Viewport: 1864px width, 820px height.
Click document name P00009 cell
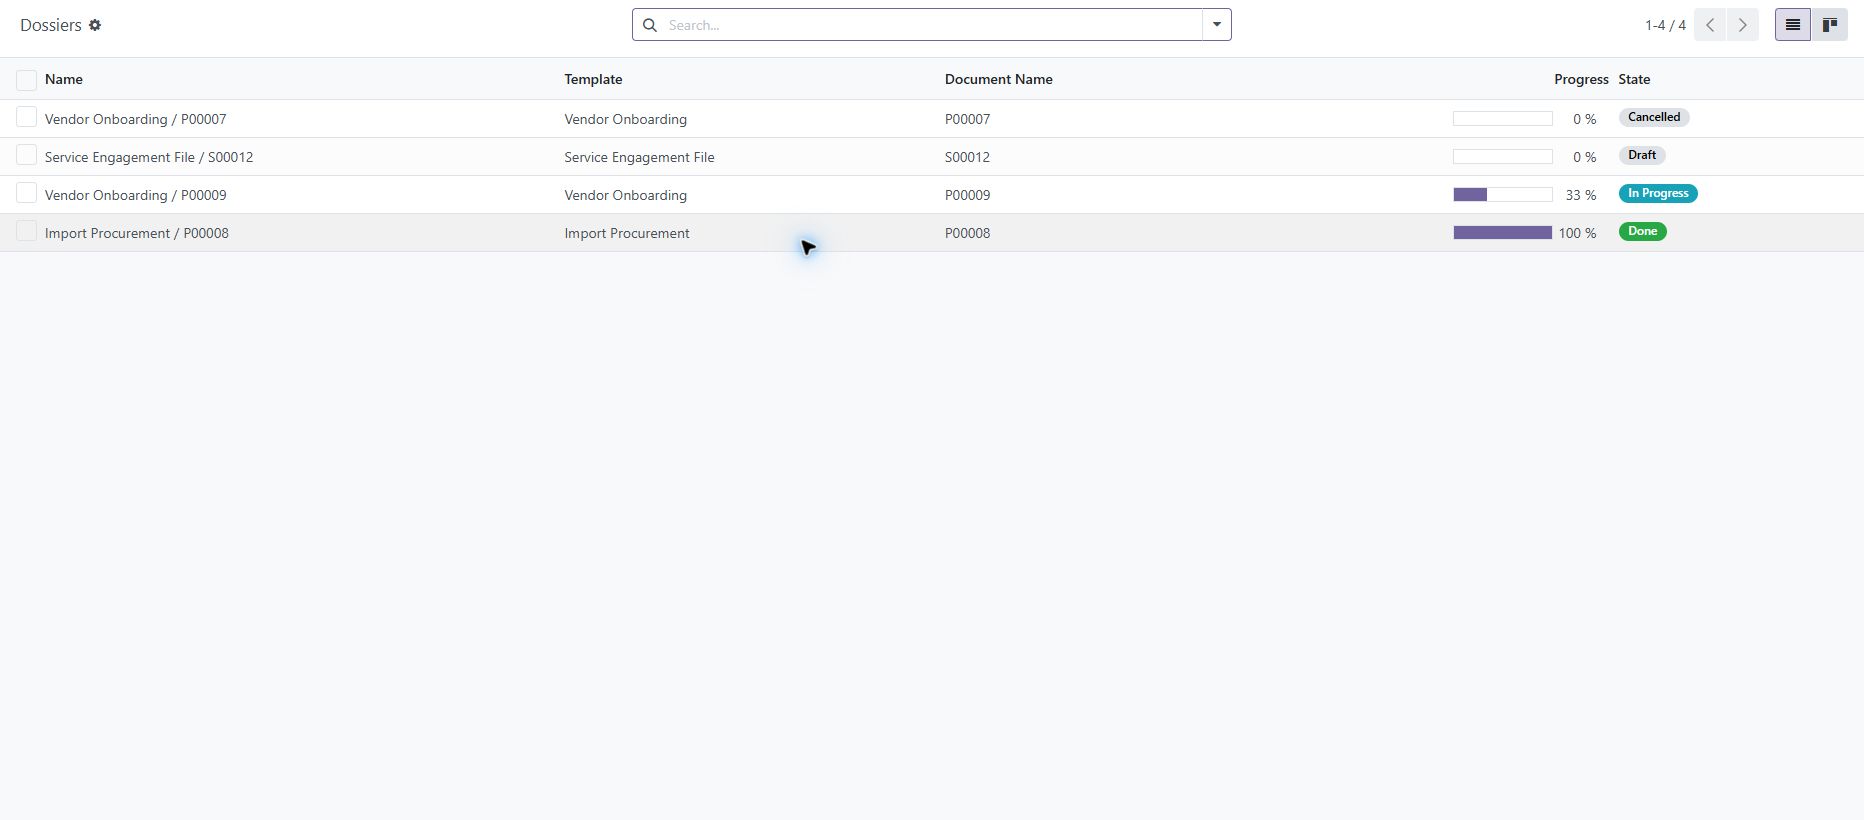pos(968,195)
